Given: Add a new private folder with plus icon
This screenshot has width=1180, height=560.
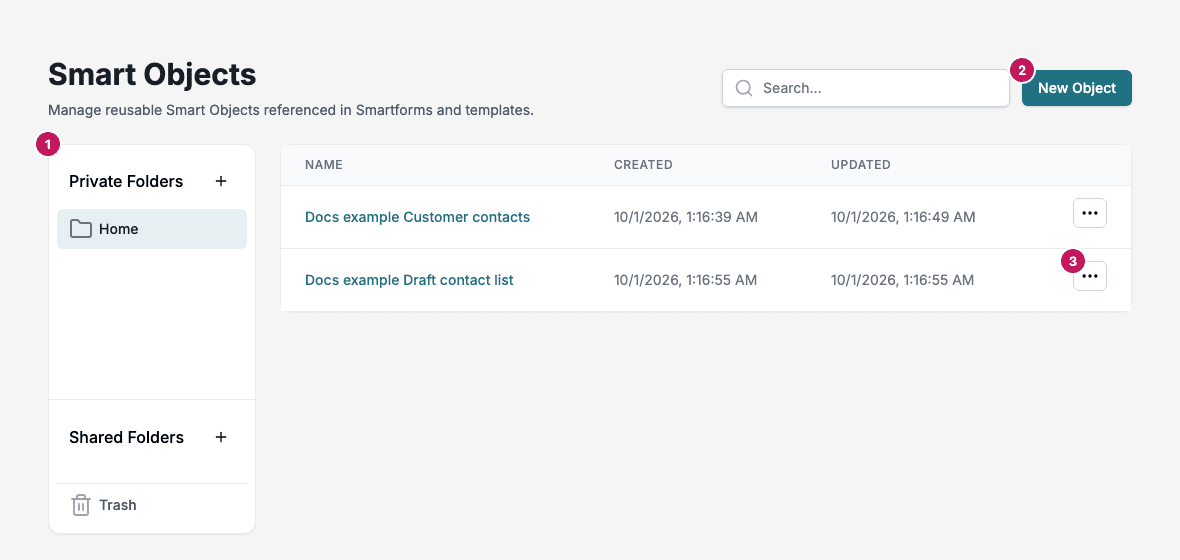Looking at the screenshot, I should 220,181.
